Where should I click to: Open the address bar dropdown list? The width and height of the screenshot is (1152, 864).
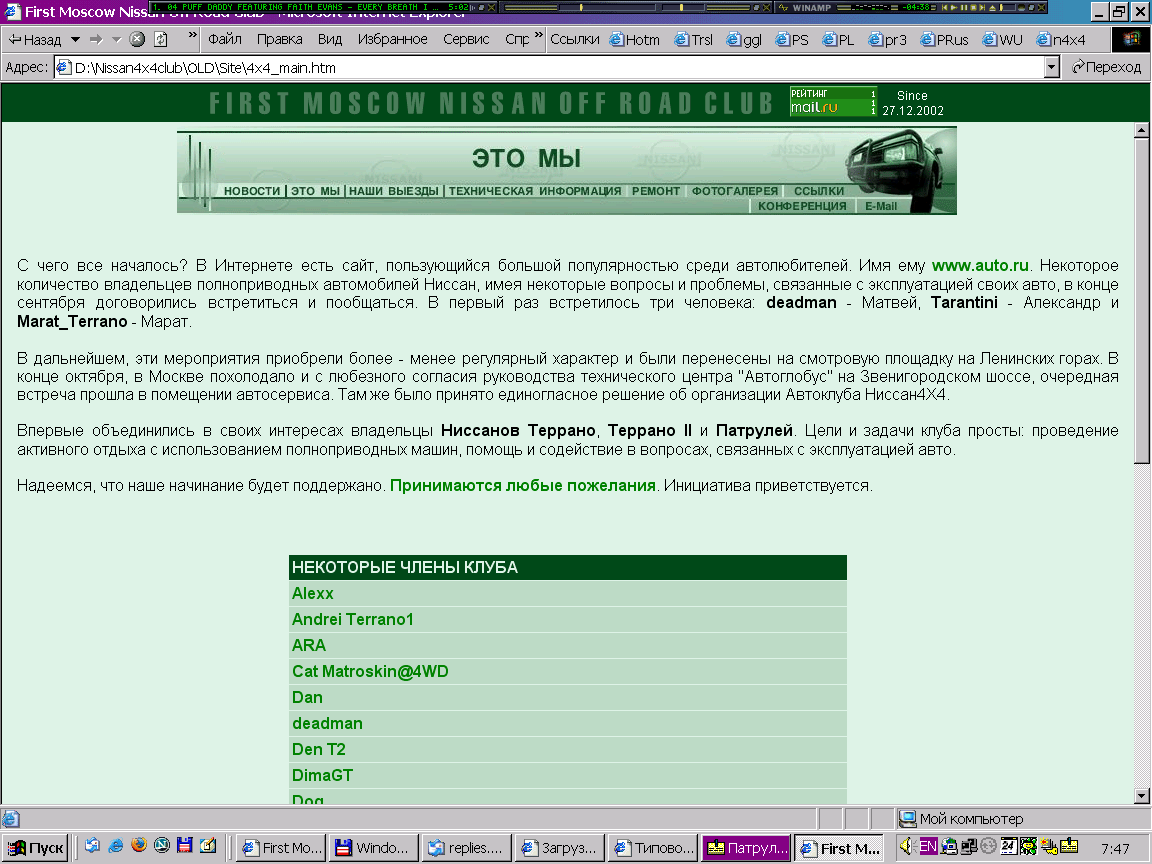click(x=1051, y=68)
